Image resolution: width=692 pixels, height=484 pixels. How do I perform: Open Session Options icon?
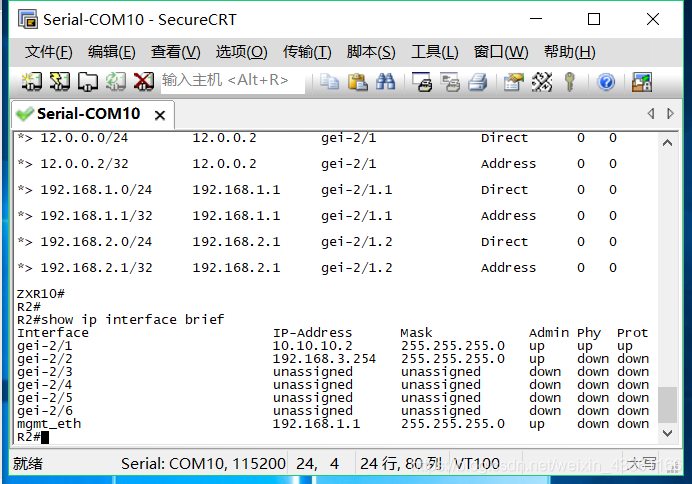[514, 82]
